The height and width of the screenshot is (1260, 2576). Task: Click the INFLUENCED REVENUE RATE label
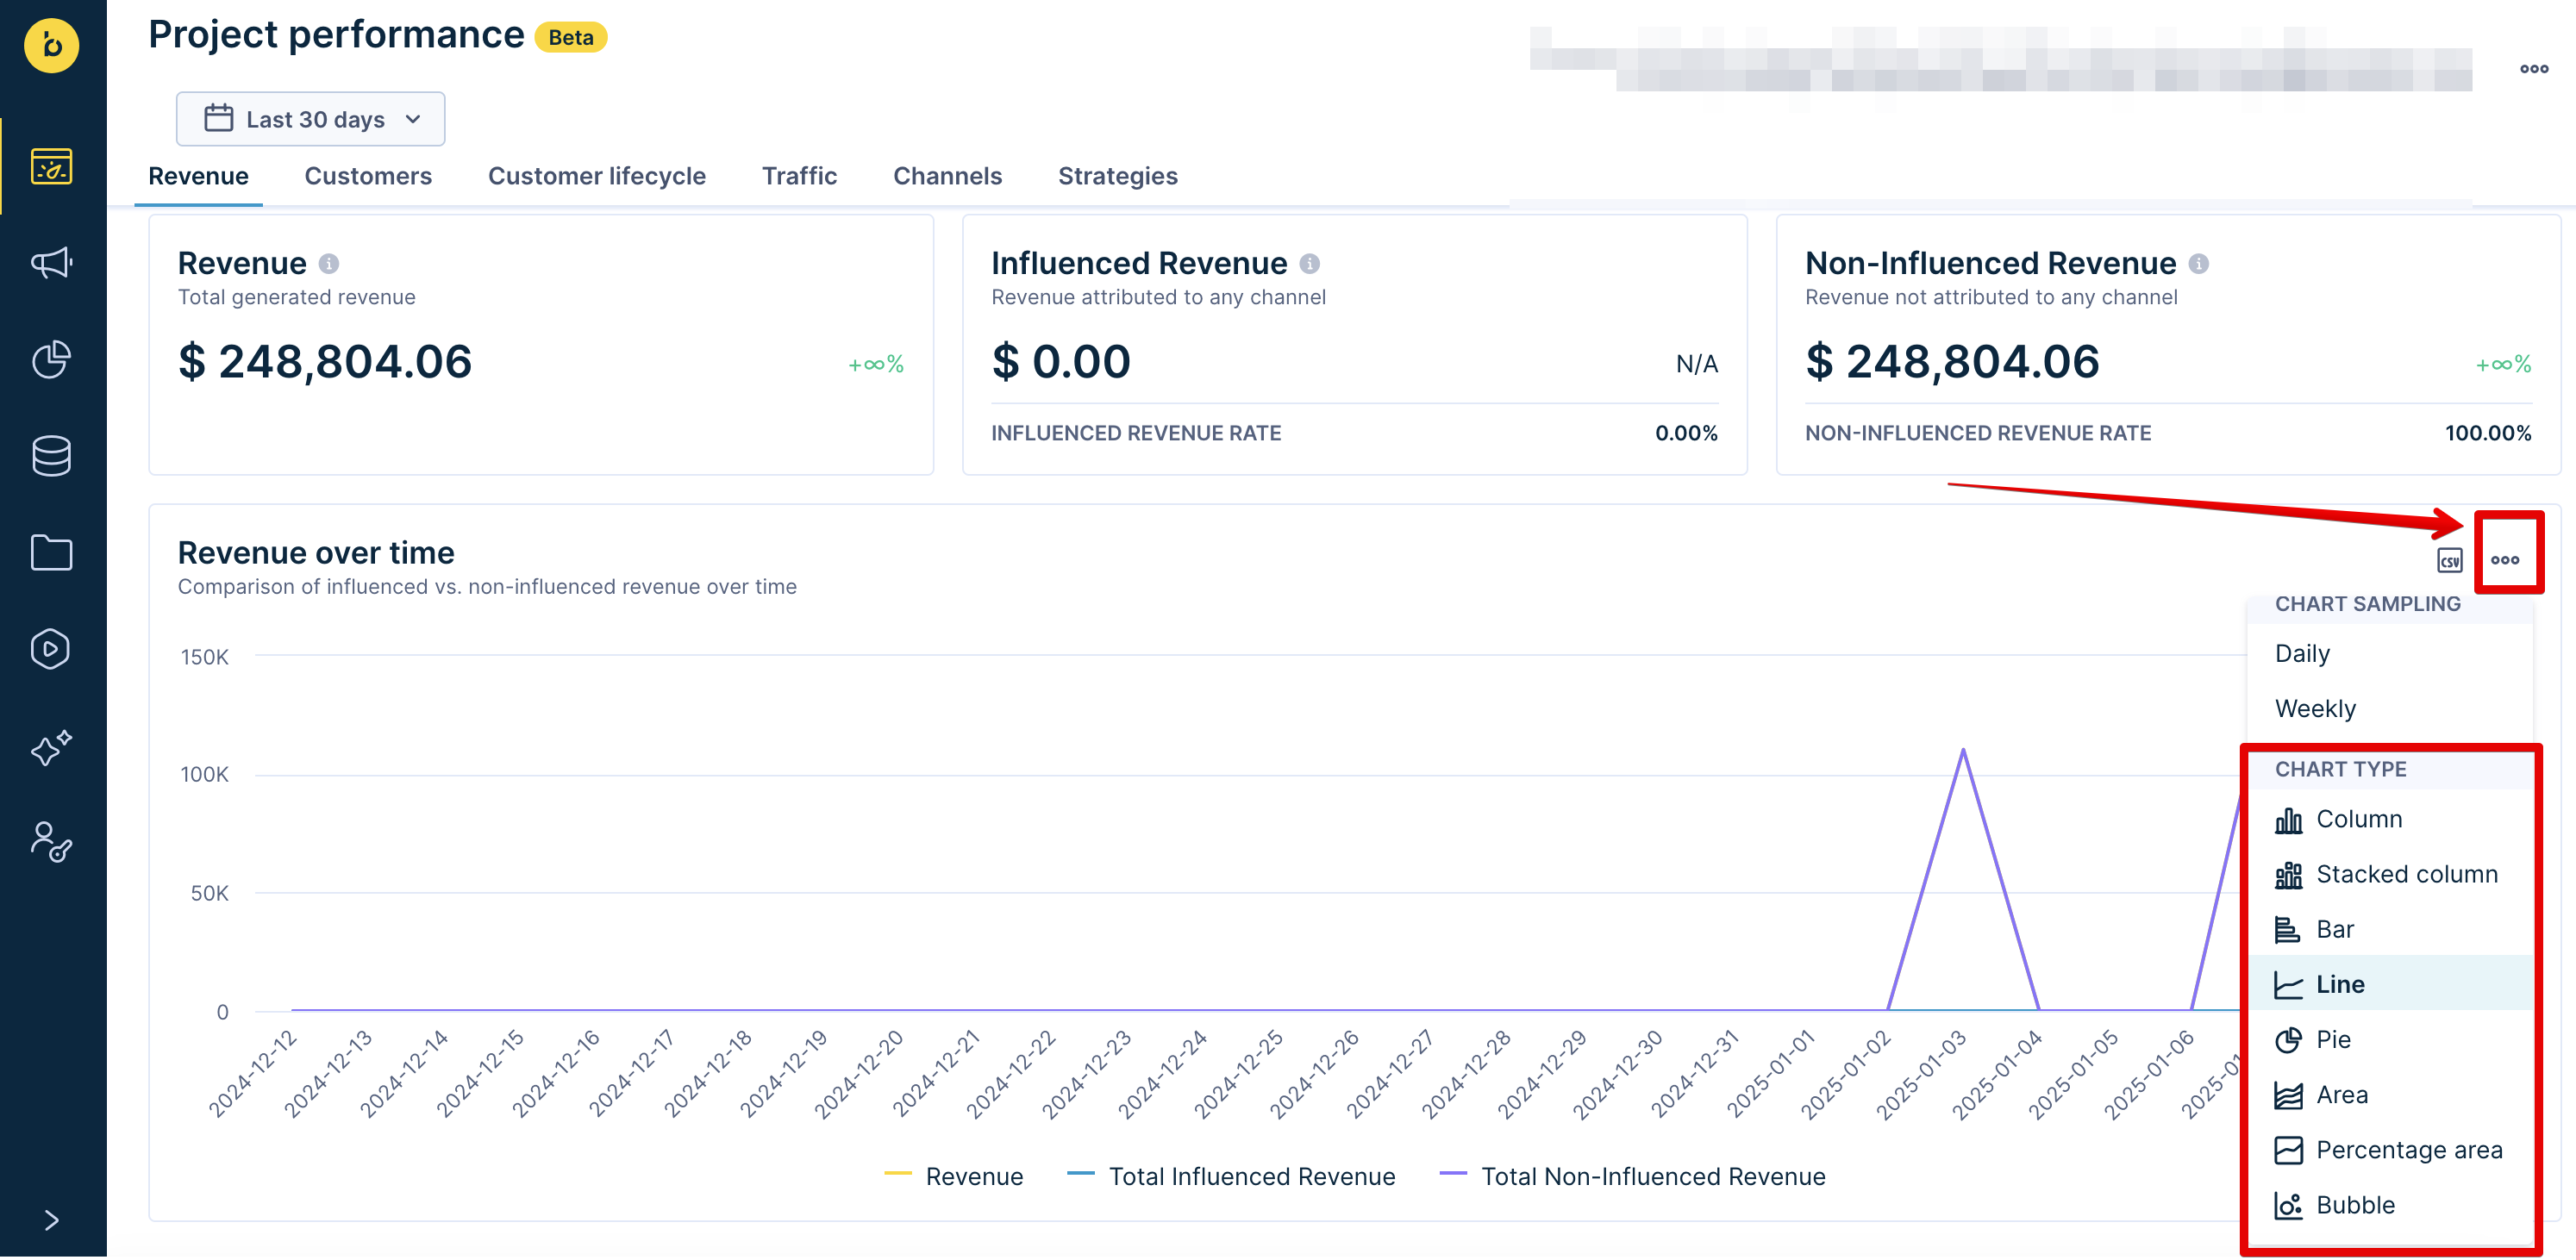pyautogui.click(x=1136, y=434)
